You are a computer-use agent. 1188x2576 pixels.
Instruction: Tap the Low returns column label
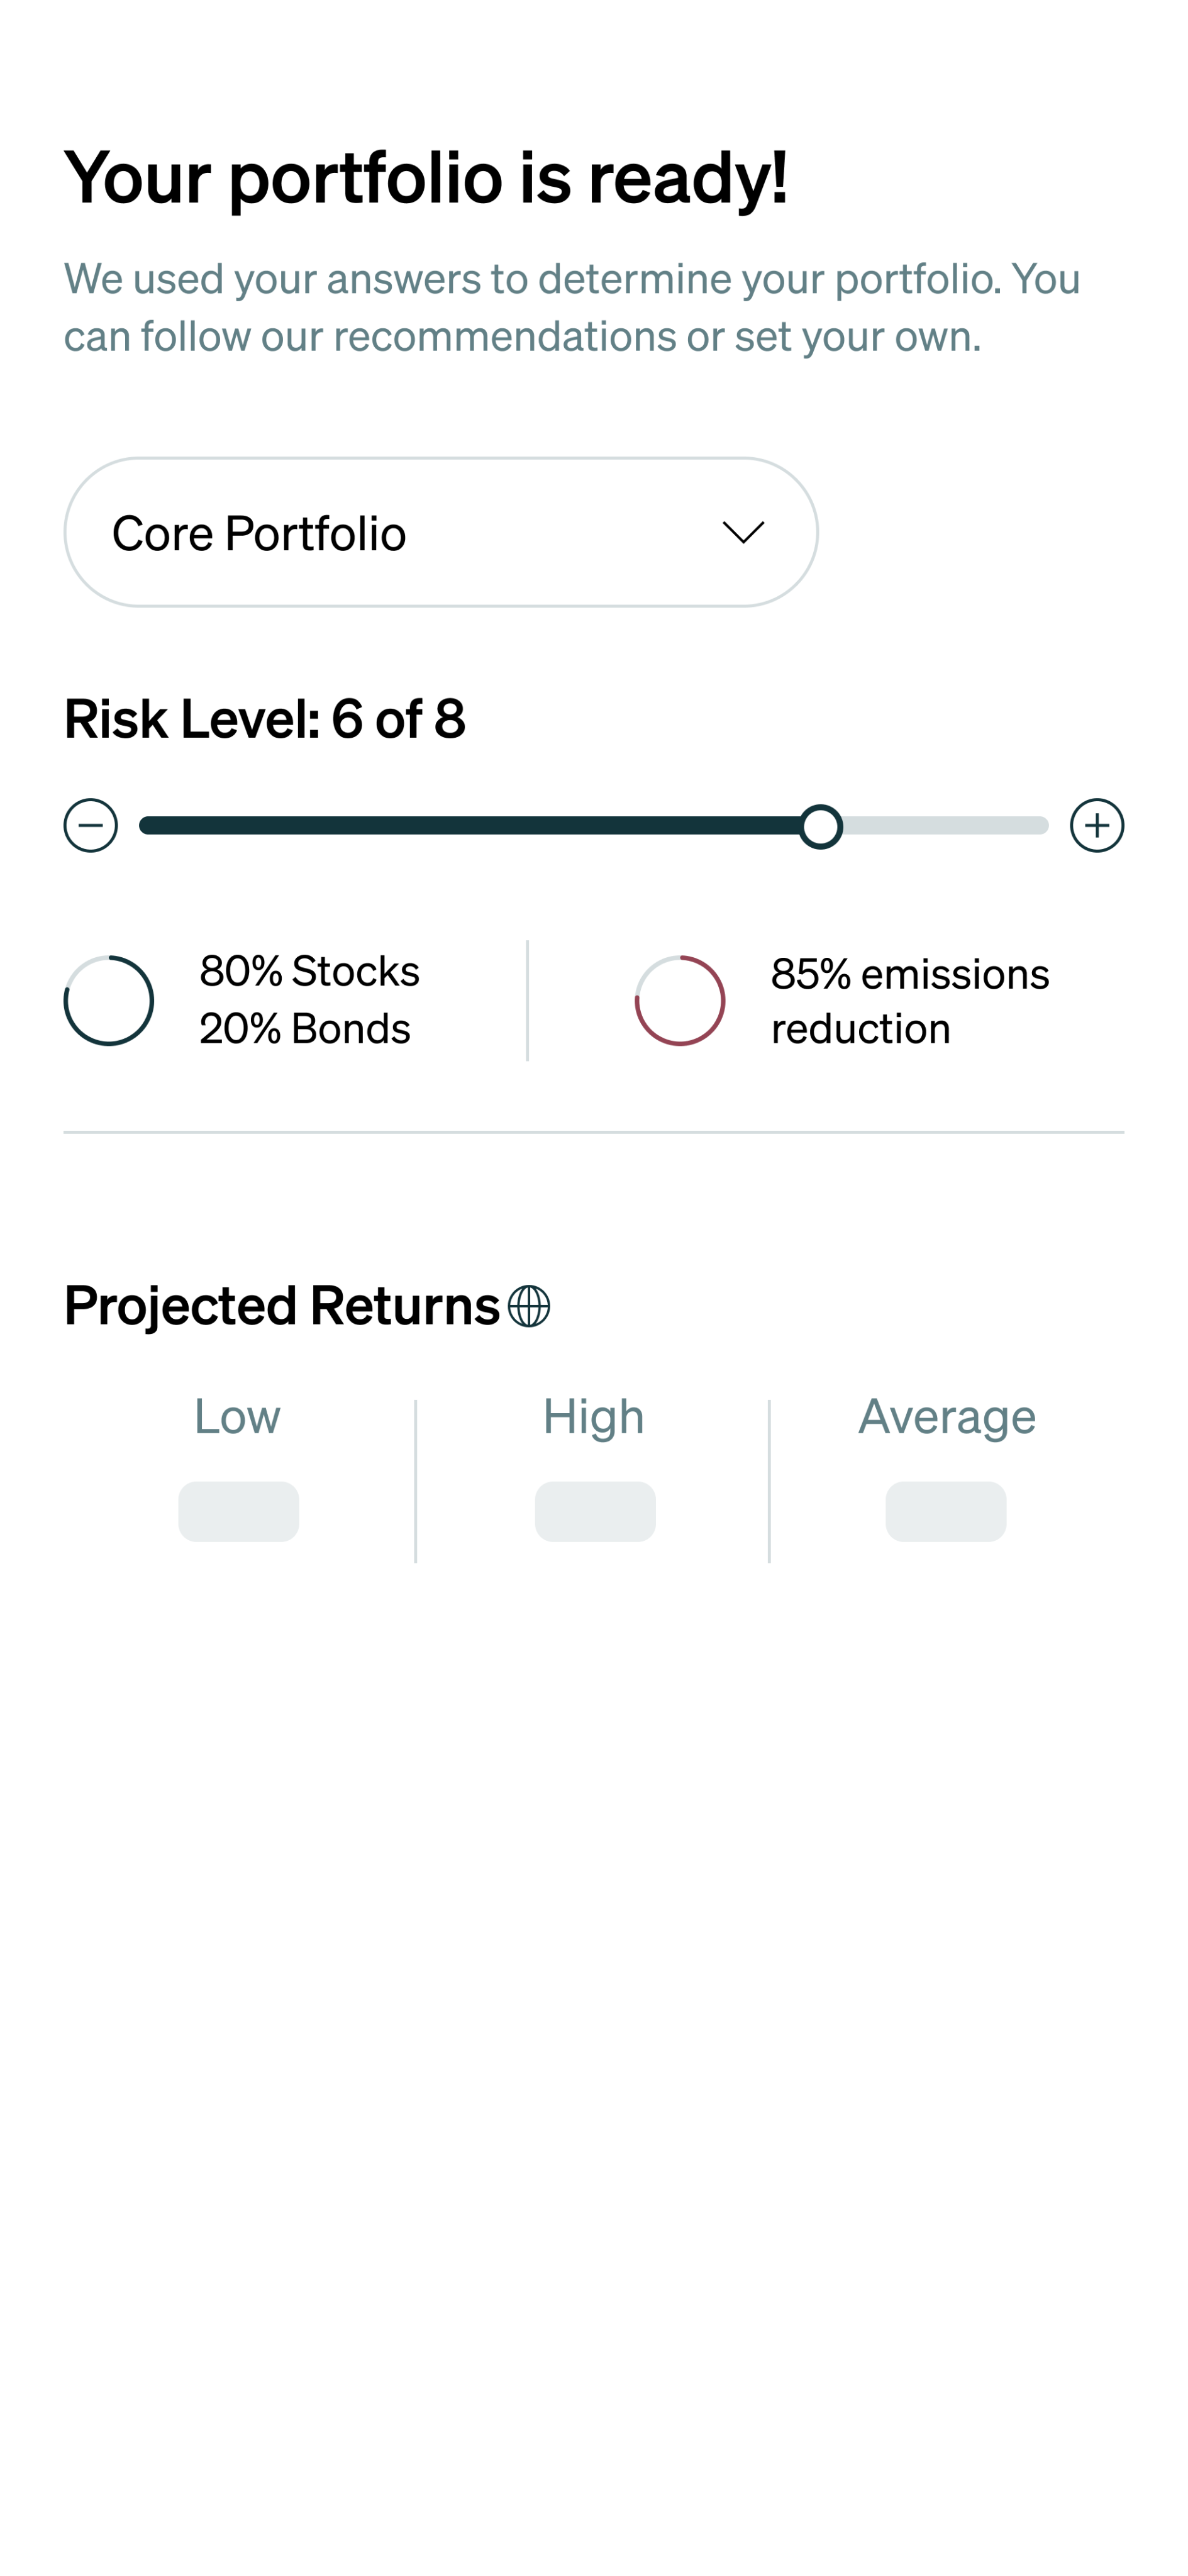tap(237, 1417)
